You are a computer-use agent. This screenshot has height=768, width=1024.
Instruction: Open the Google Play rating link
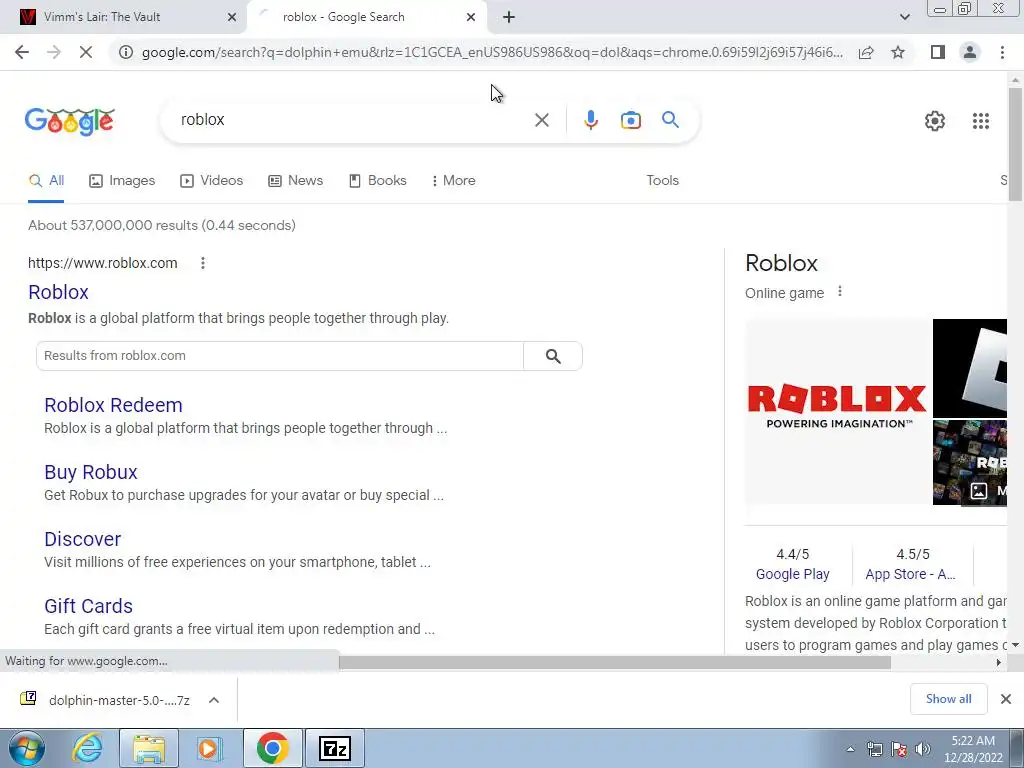tap(792, 574)
